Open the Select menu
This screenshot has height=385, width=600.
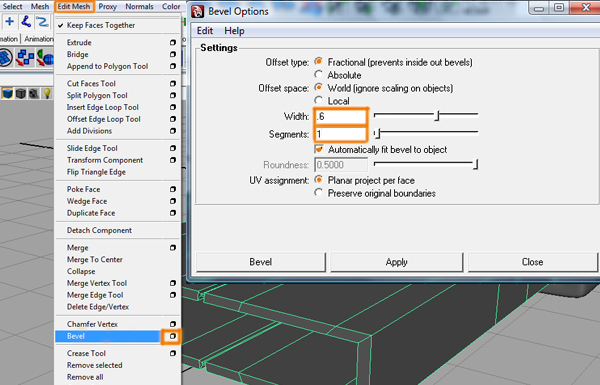click(x=12, y=7)
